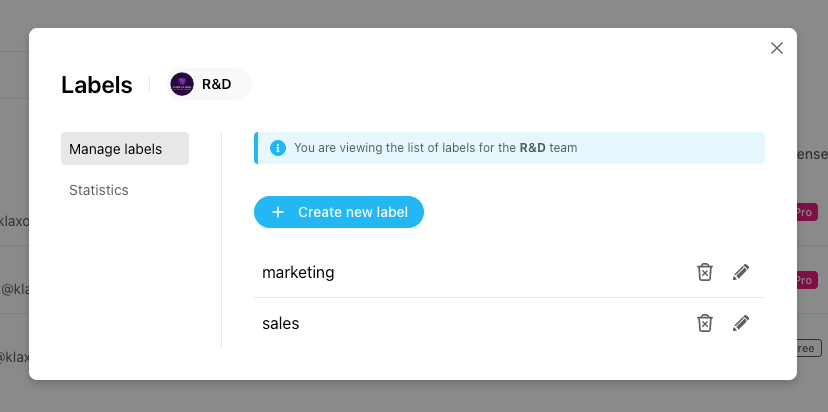Click the Labels dialog heading

tap(97, 85)
